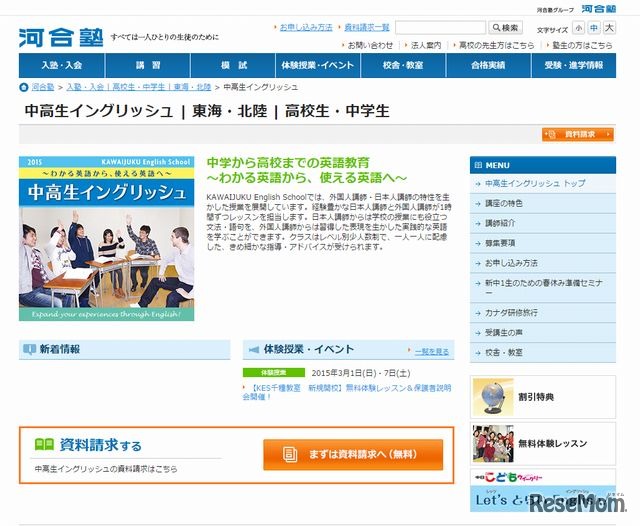The width and height of the screenshot is (640, 526).
Task: Open sidebar 校舎・教室 item
Action: click(543, 353)
